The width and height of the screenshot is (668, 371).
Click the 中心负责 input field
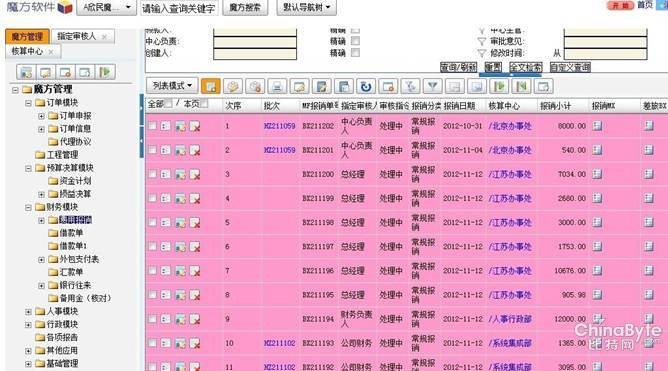[255, 42]
